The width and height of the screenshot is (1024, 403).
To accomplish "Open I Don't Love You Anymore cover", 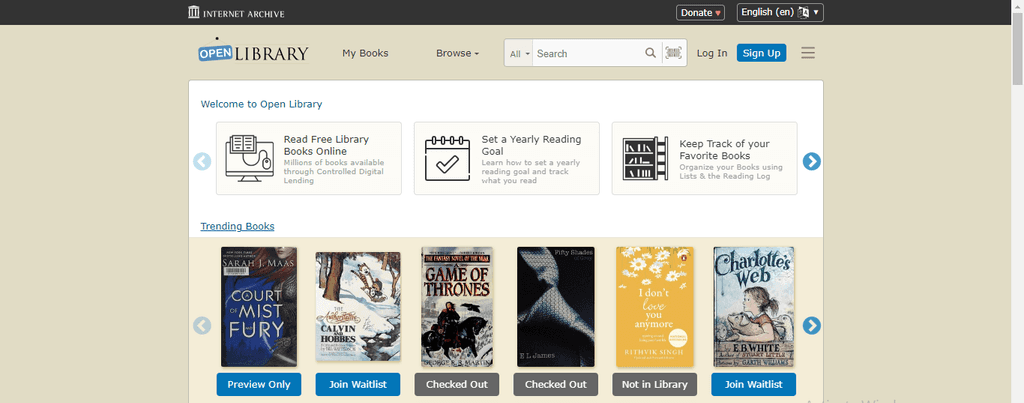I will pyautogui.click(x=654, y=307).
